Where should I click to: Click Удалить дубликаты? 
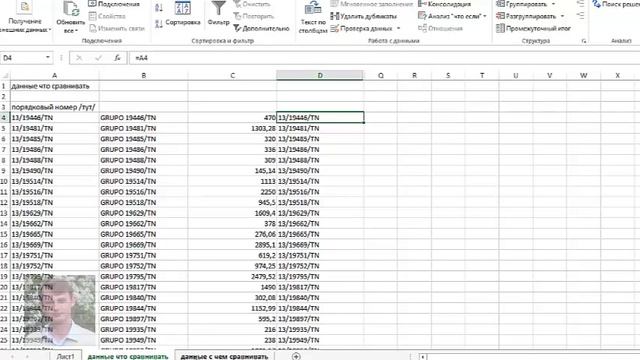[x=363, y=16]
